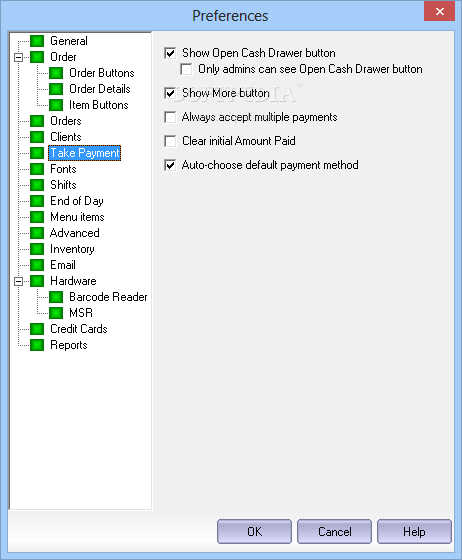This screenshot has height=560, width=462.
Task: Uncheck Show Open Cash Drawer button
Action: click(x=170, y=53)
